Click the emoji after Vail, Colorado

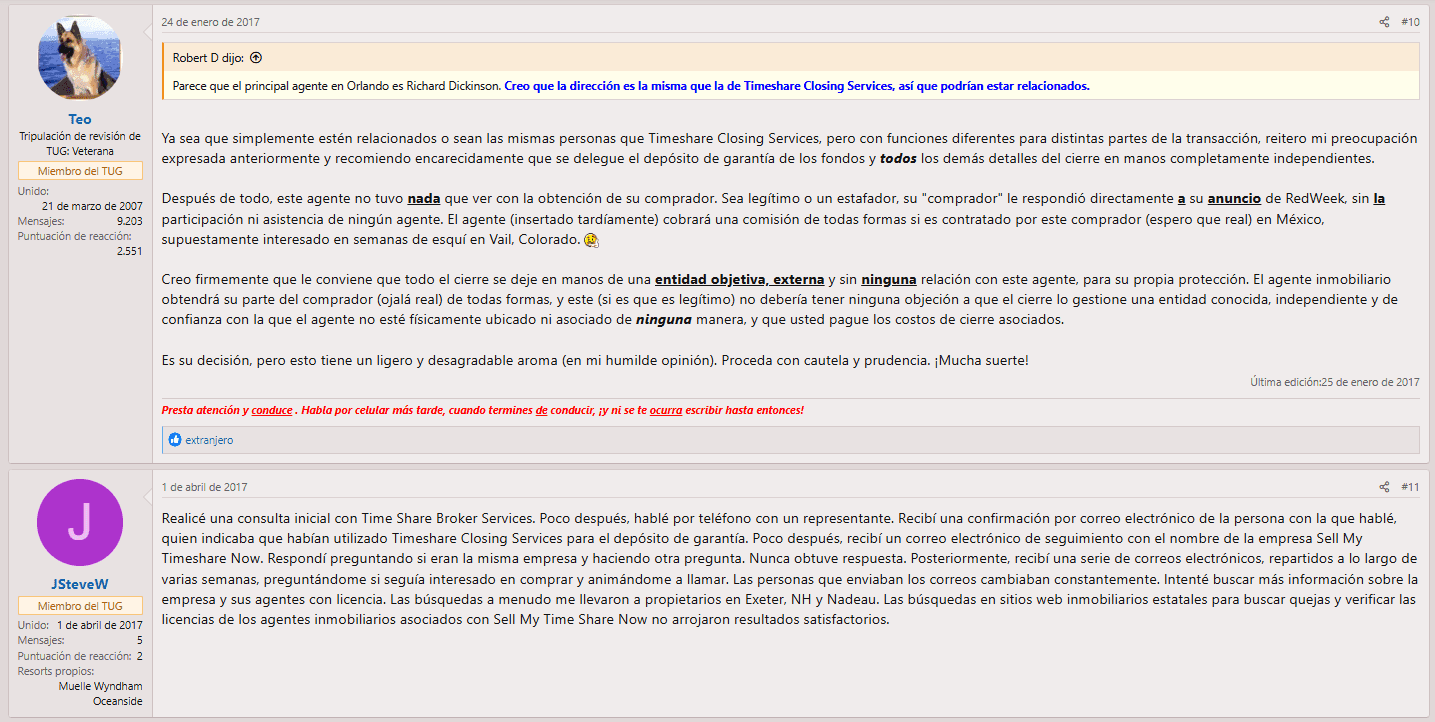click(x=591, y=241)
